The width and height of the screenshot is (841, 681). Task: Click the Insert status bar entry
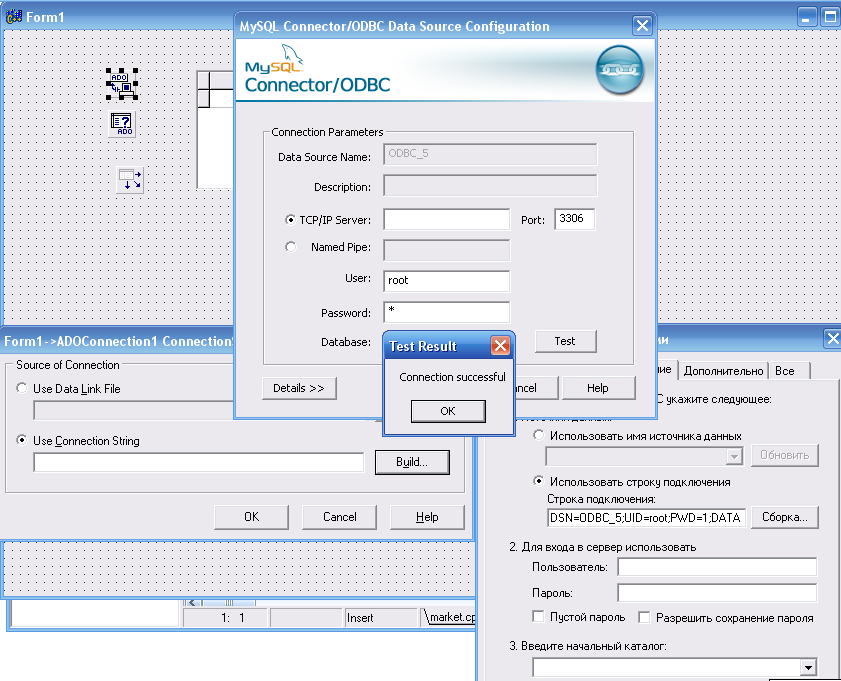381,618
